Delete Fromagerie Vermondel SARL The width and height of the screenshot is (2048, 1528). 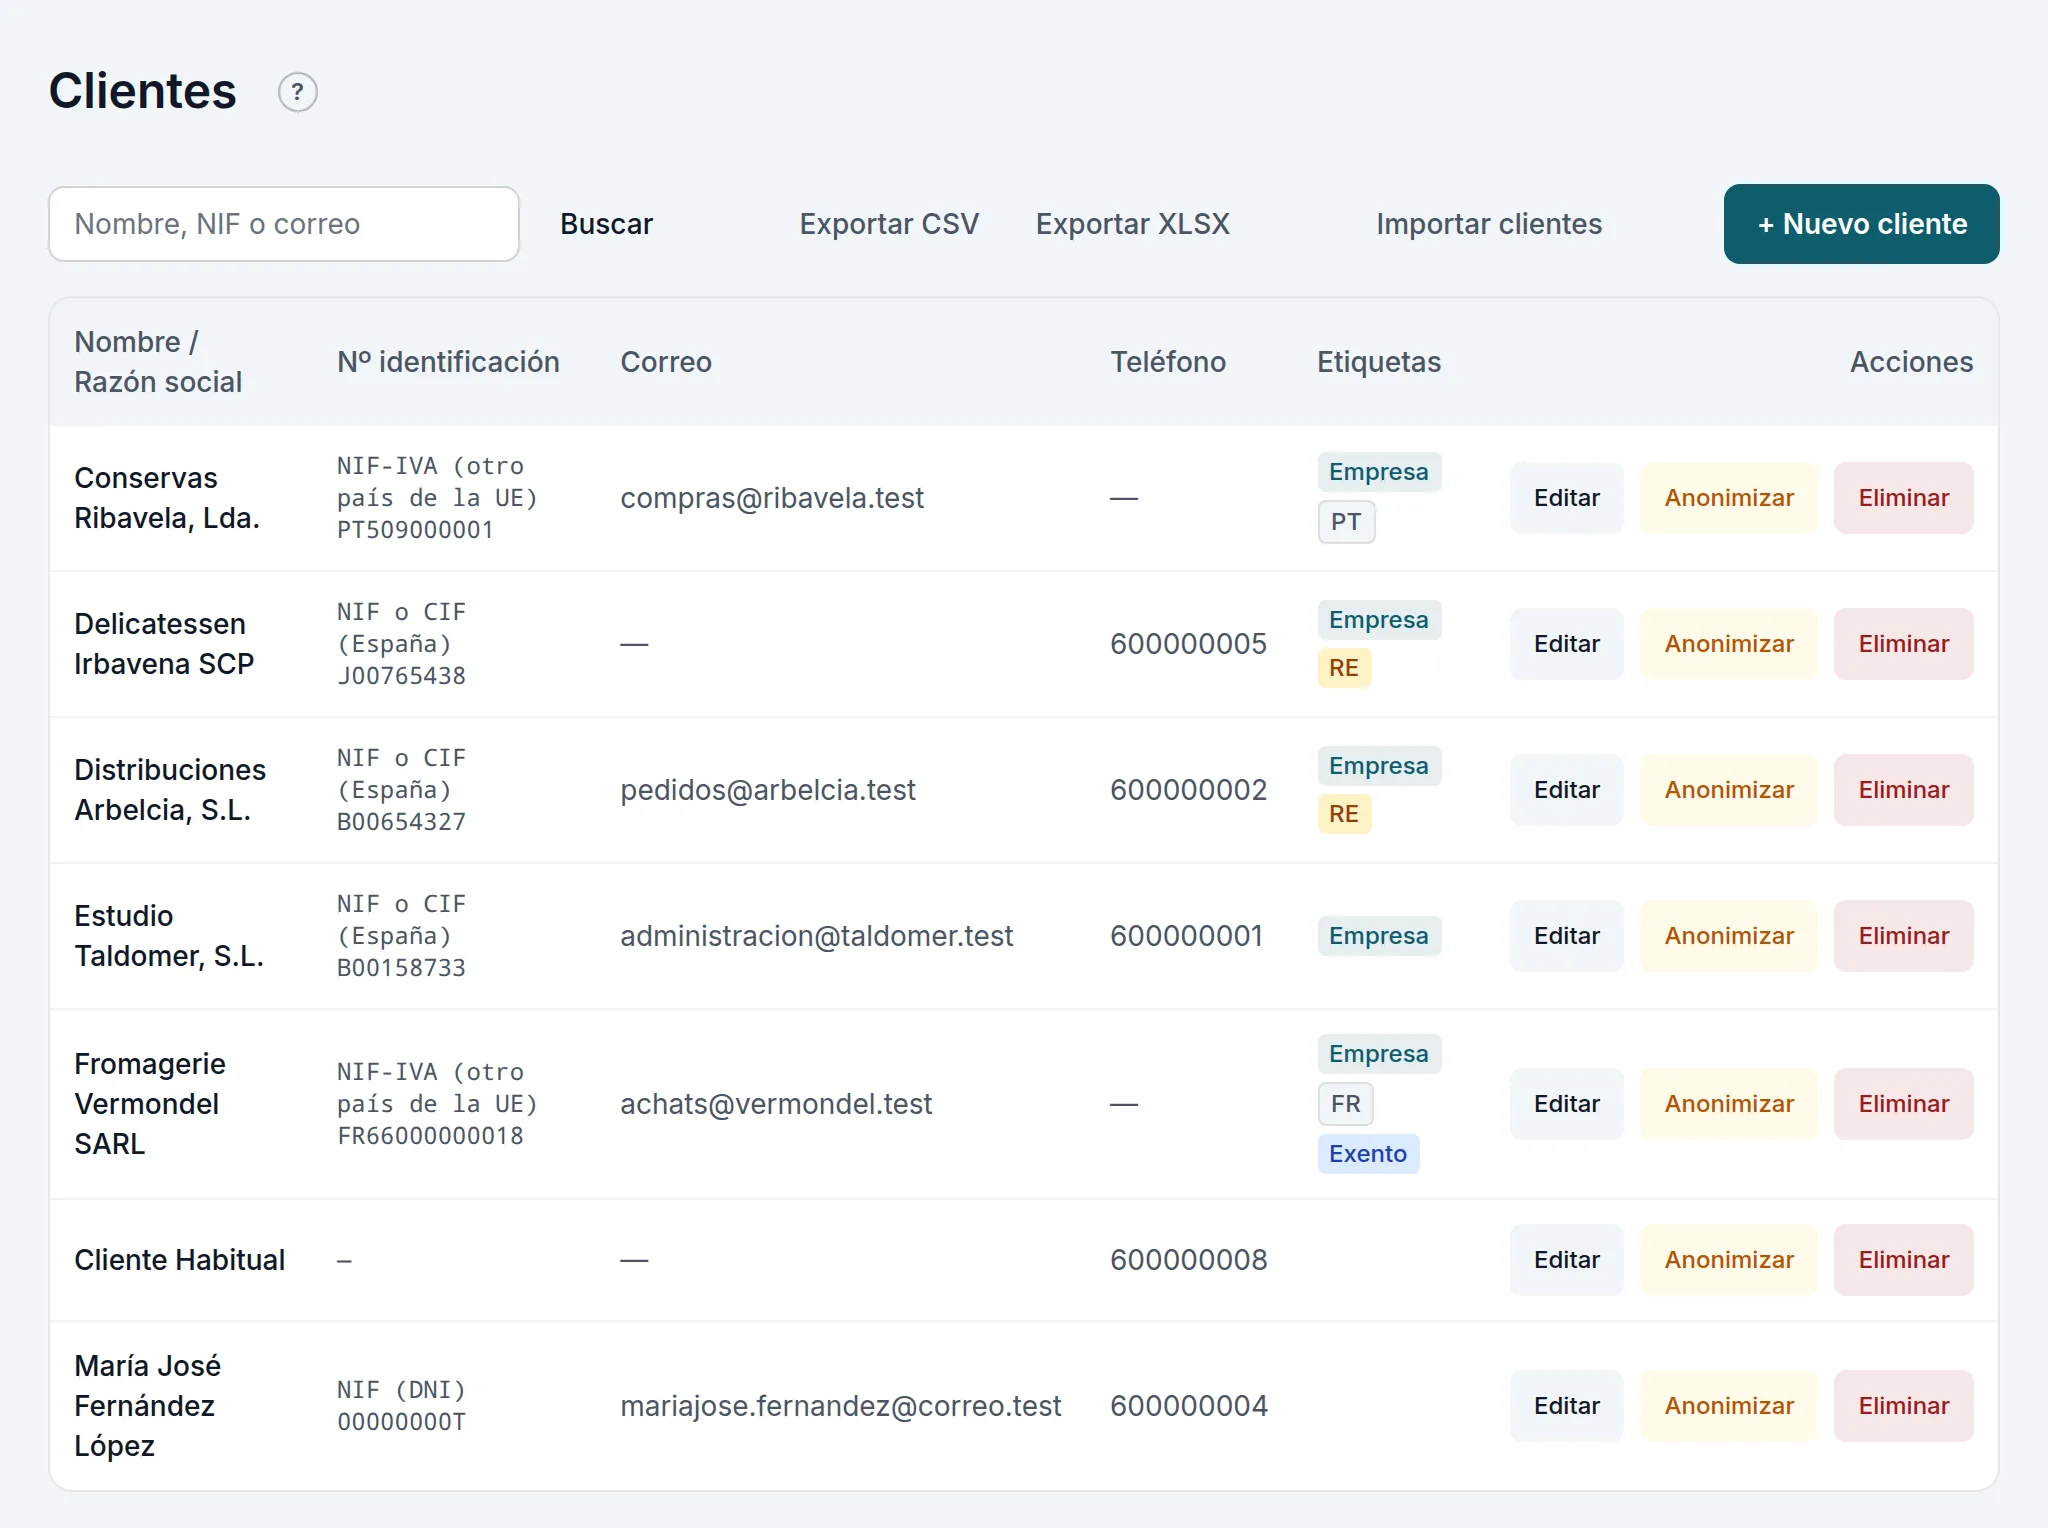point(1903,1104)
